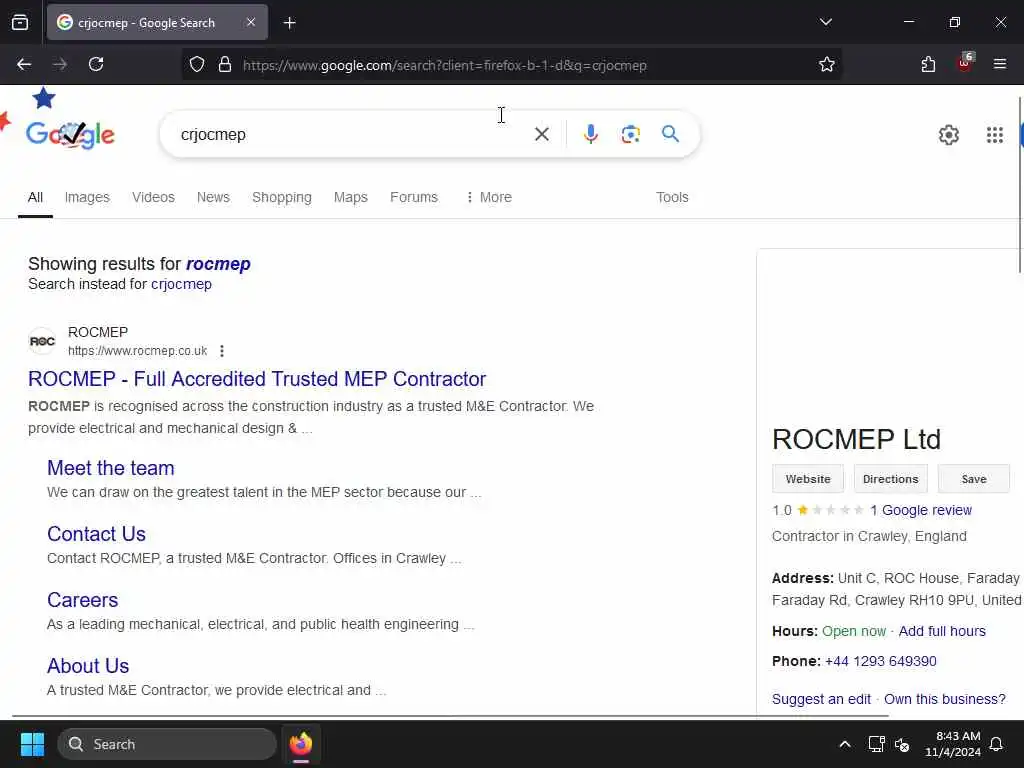Close the crjocmep Google Search tab
The width and height of the screenshot is (1024, 768).
pos(251,22)
